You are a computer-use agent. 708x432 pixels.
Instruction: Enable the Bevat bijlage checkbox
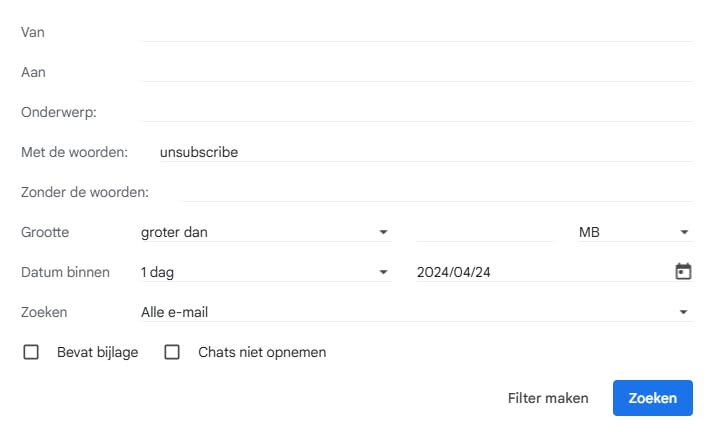[x=31, y=352]
